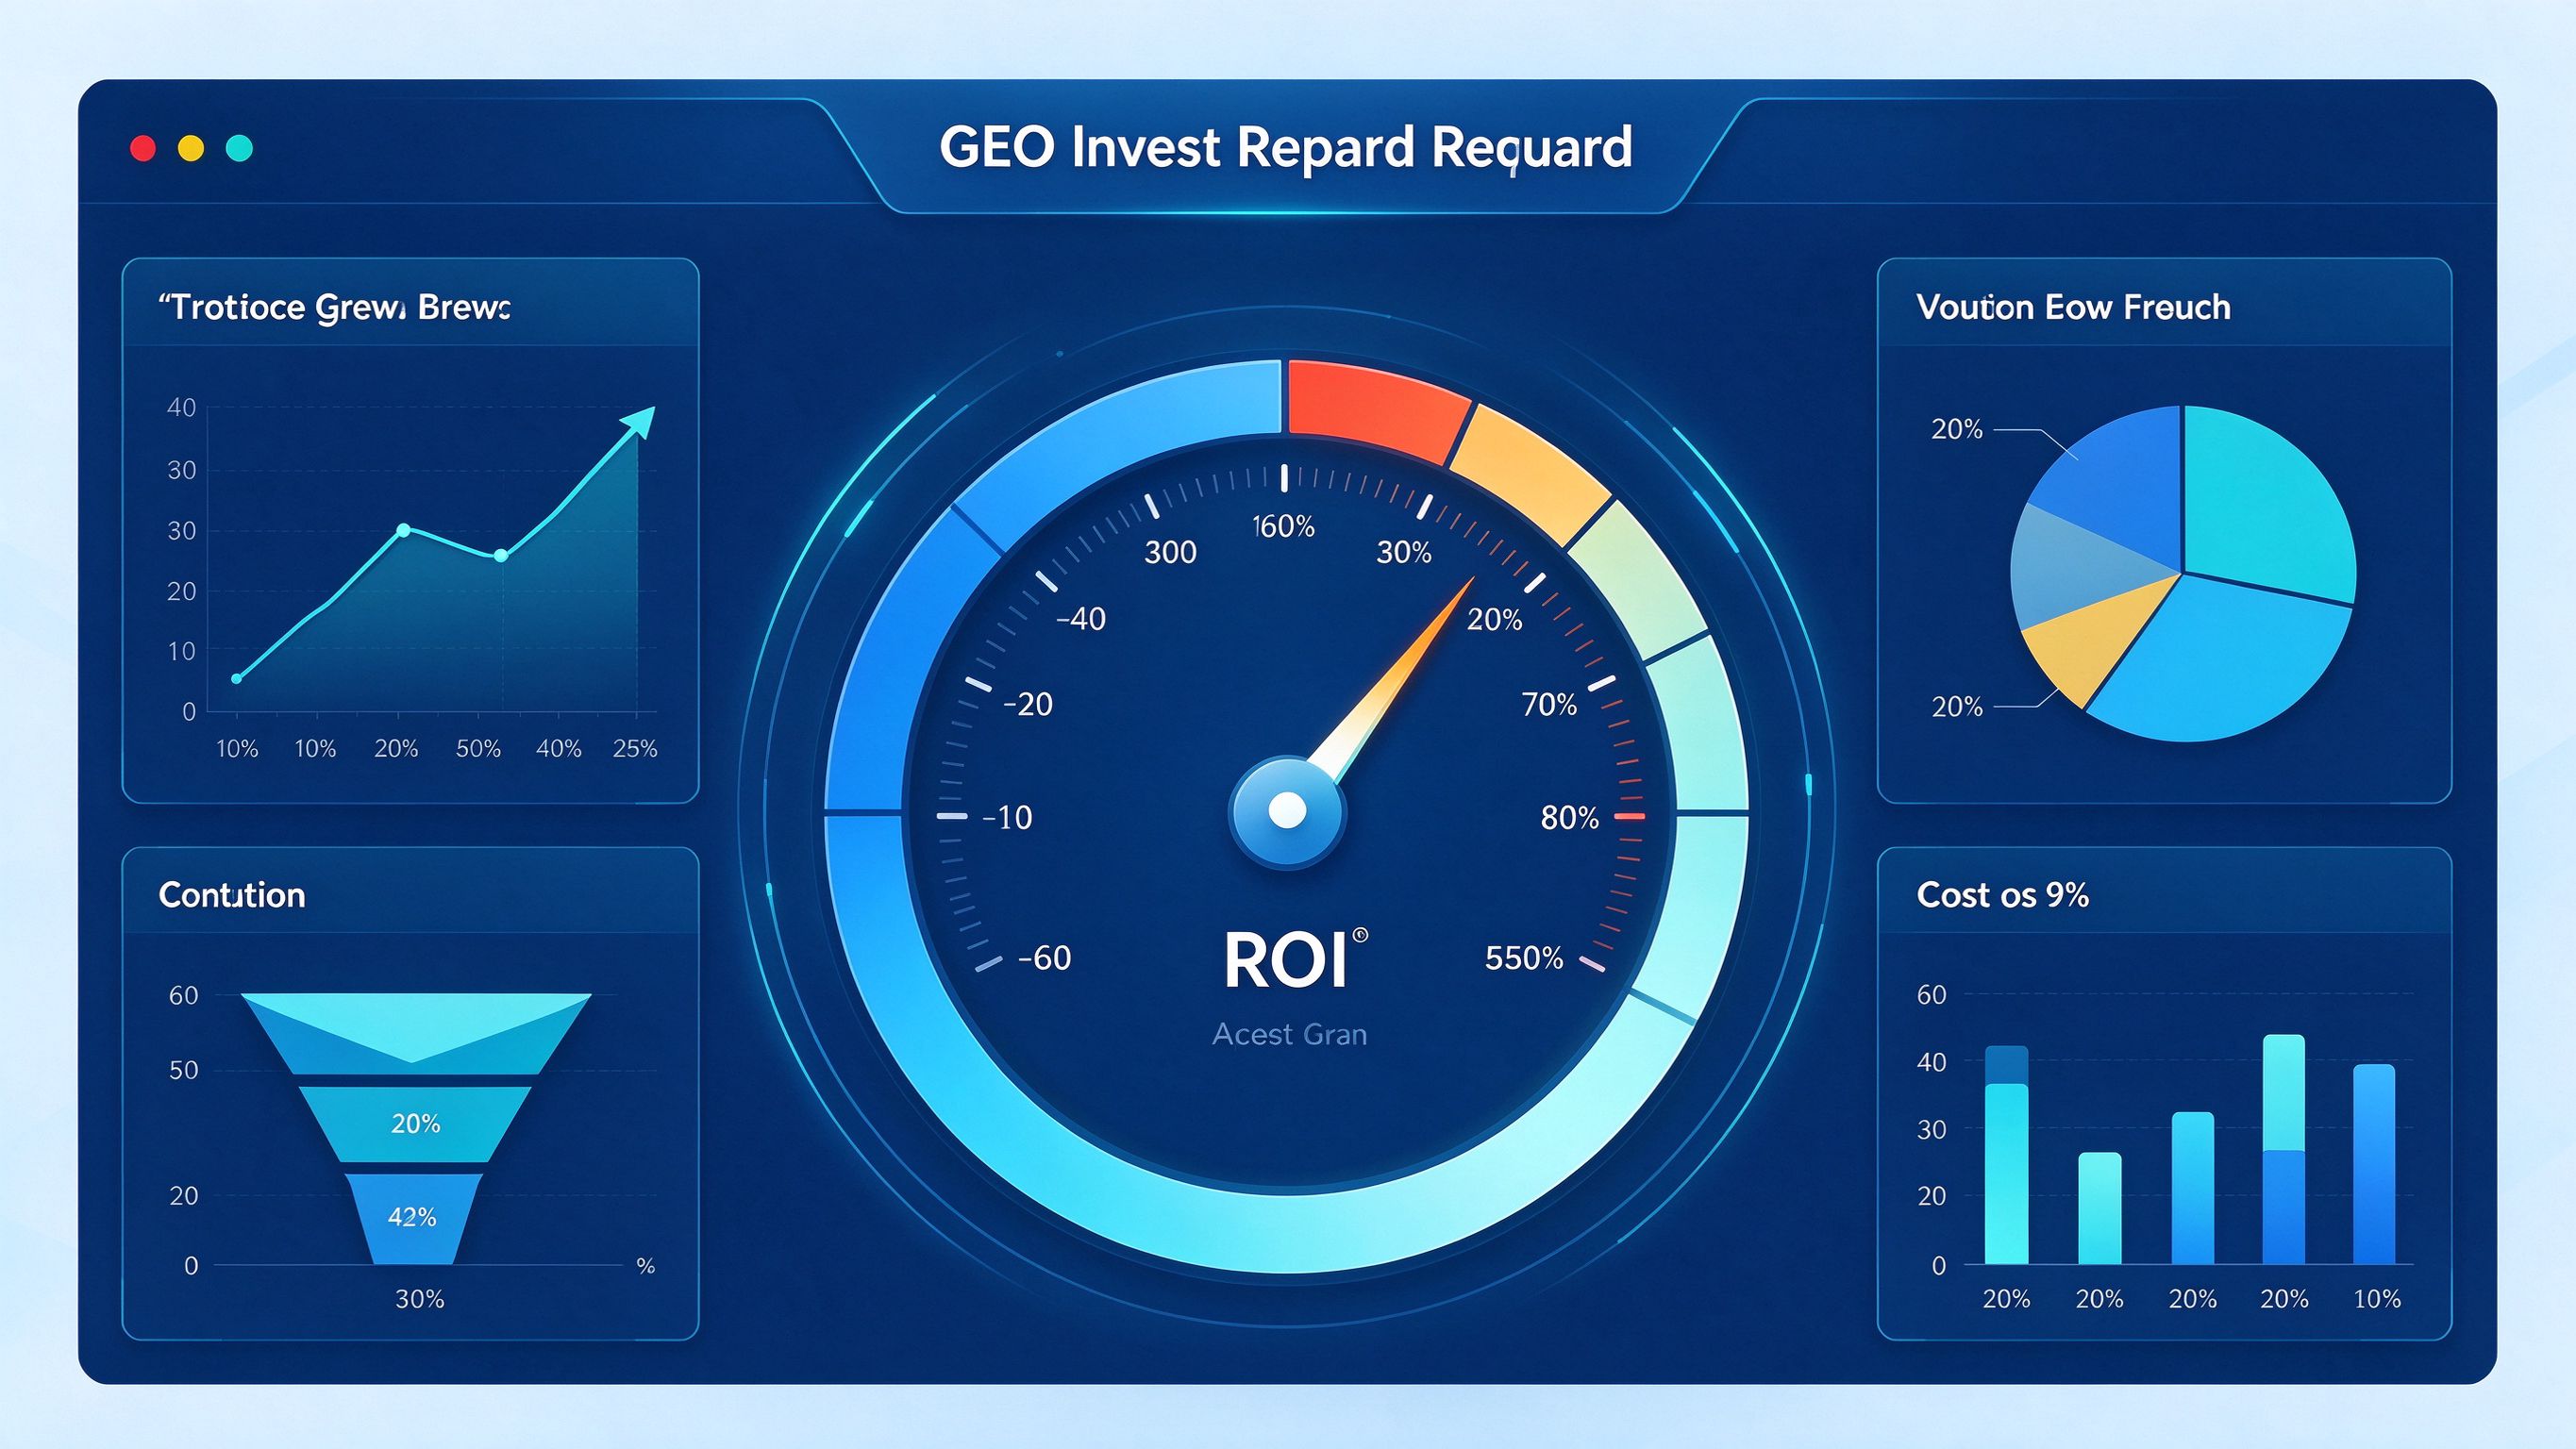The height and width of the screenshot is (1449, 2576).
Task: Select the funnel segment labeled 42%
Action: (413, 1218)
